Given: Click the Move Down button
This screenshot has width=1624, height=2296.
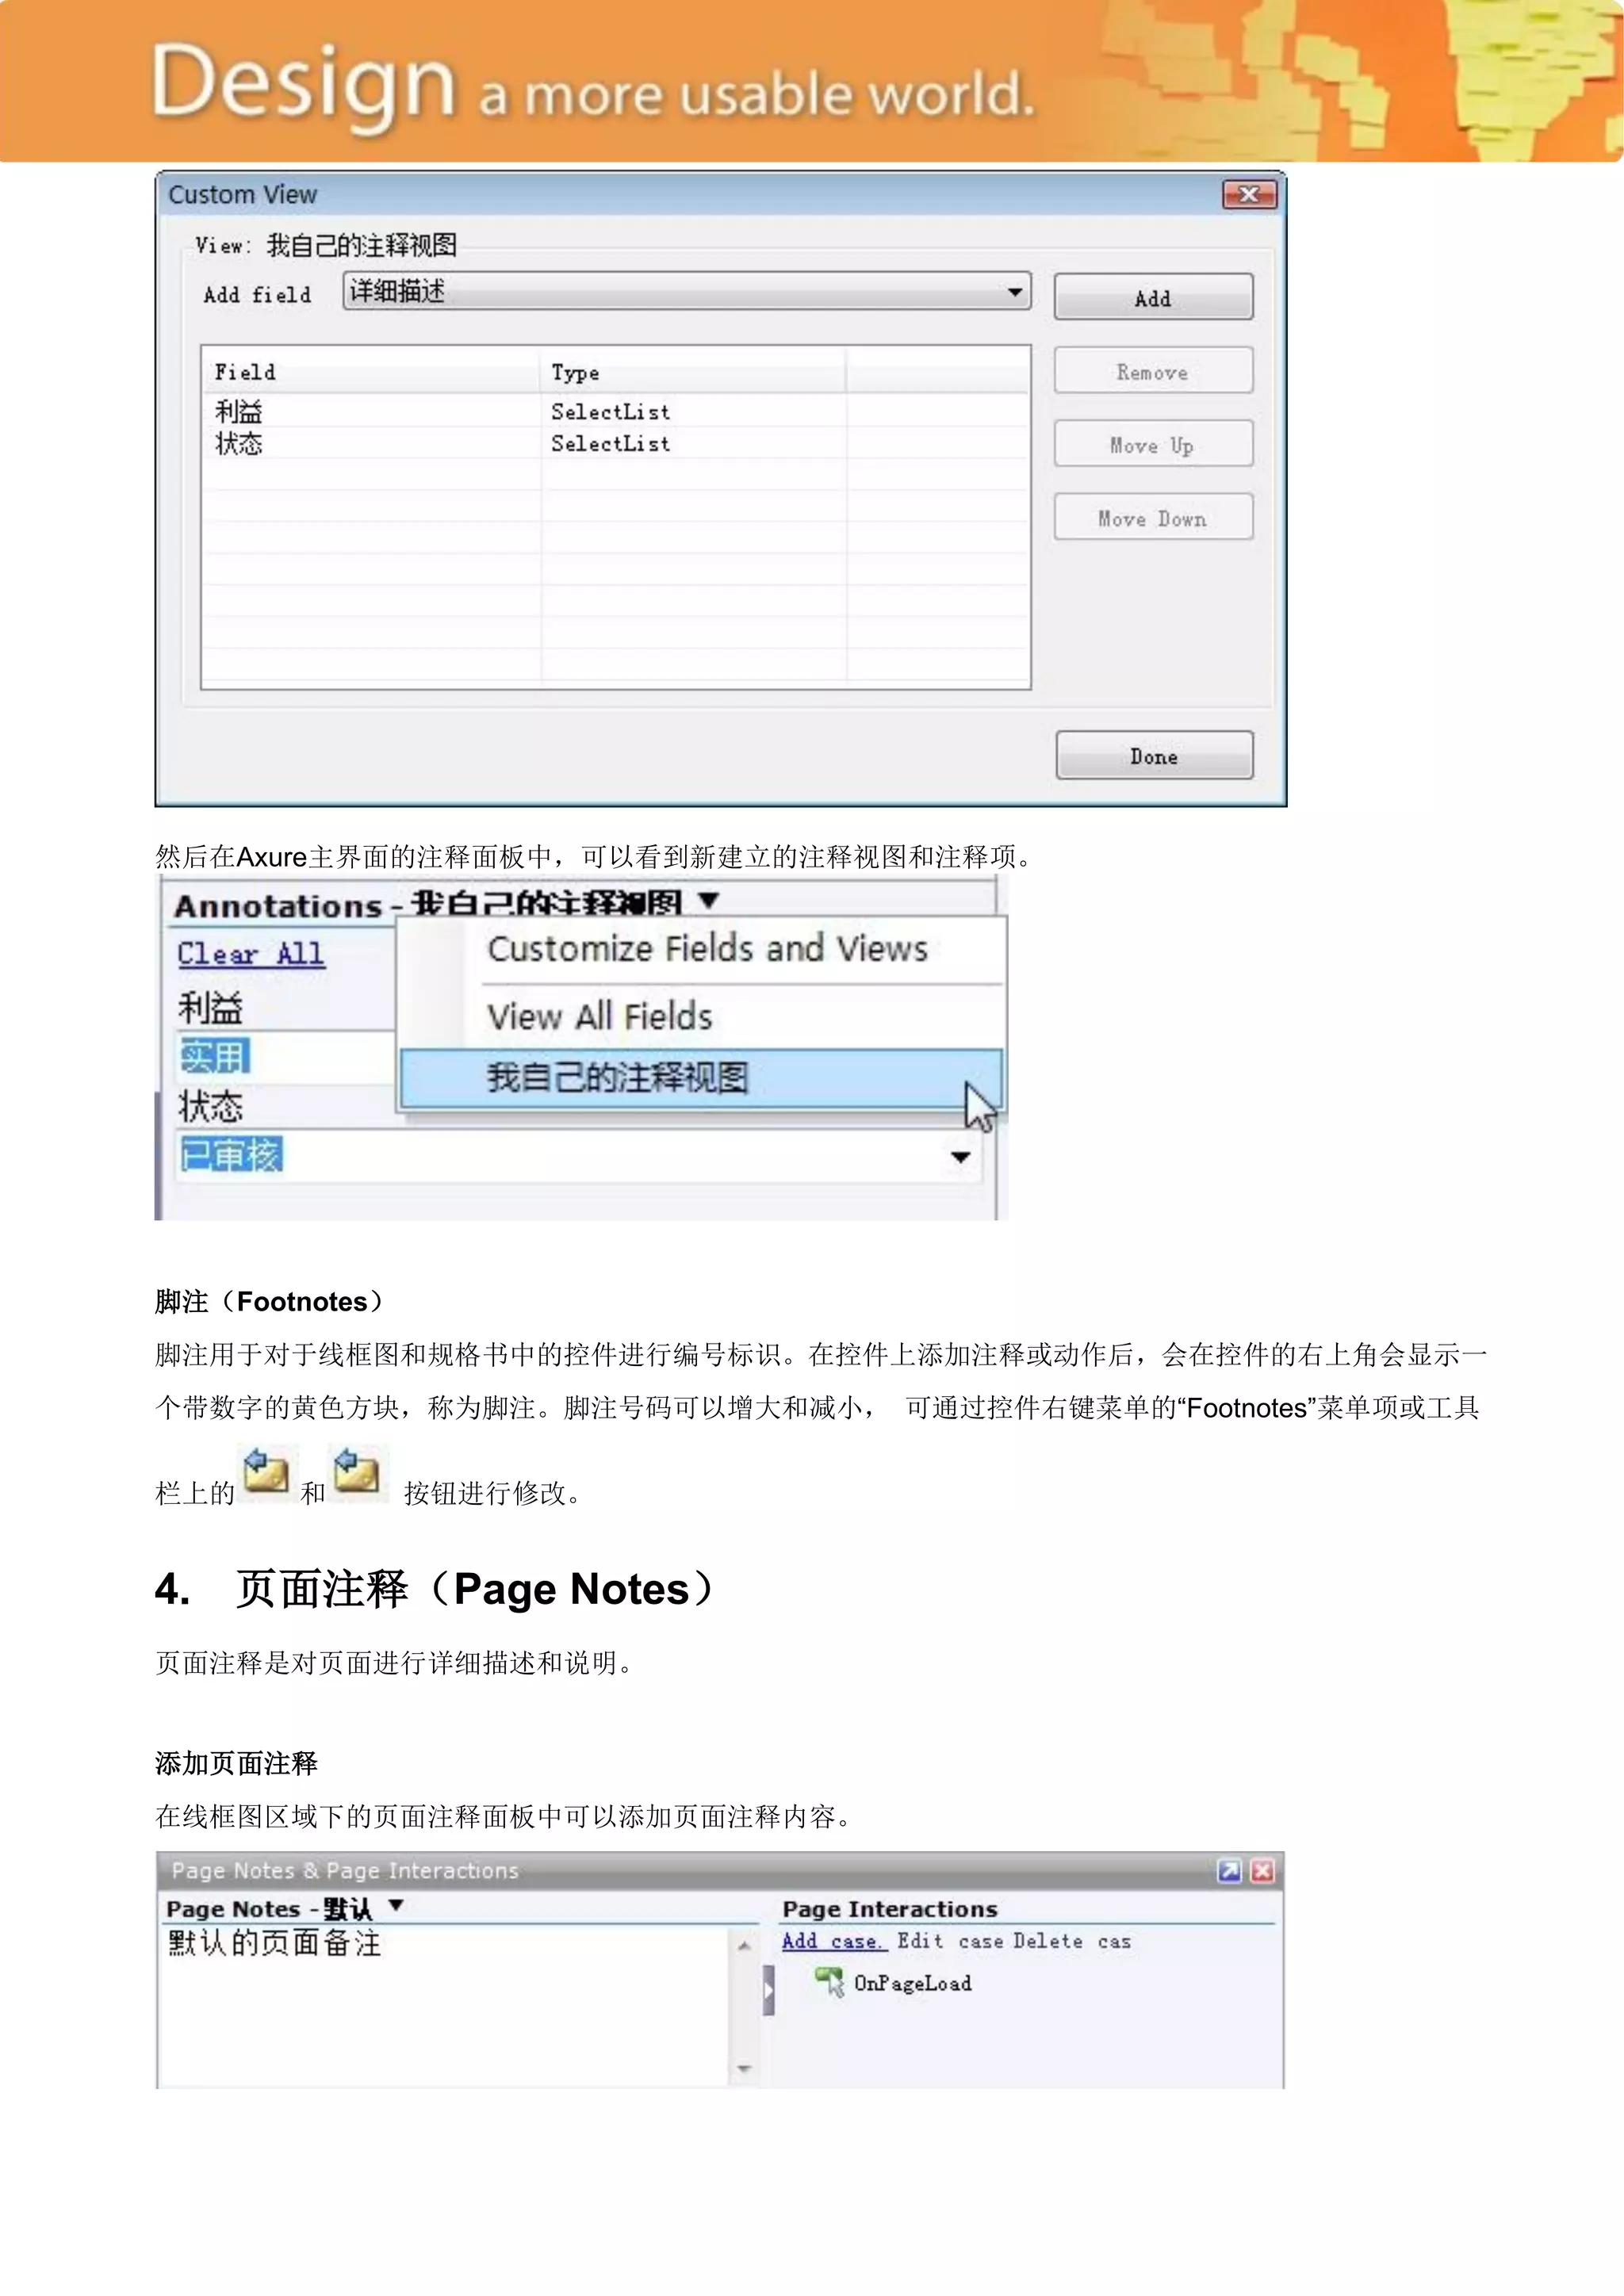Looking at the screenshot, I should 1153,518.
